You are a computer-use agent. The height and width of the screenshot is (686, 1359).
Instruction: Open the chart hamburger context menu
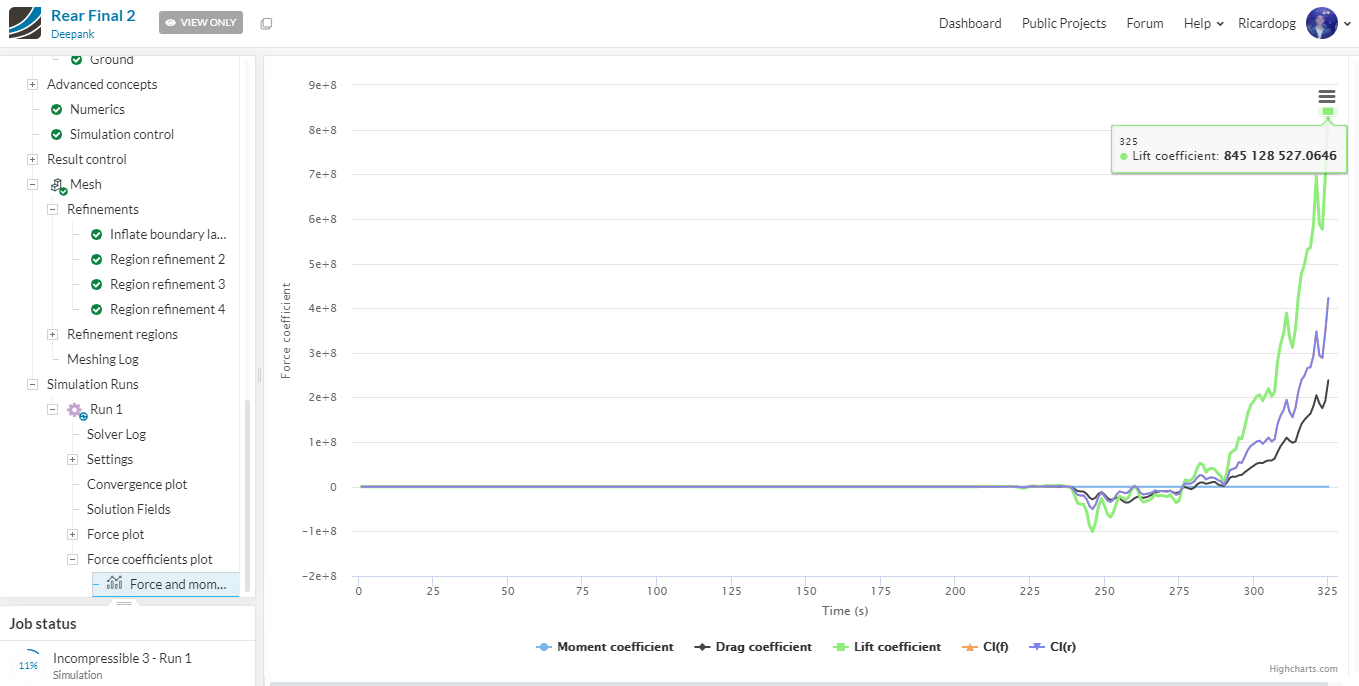pos(1327,96)
